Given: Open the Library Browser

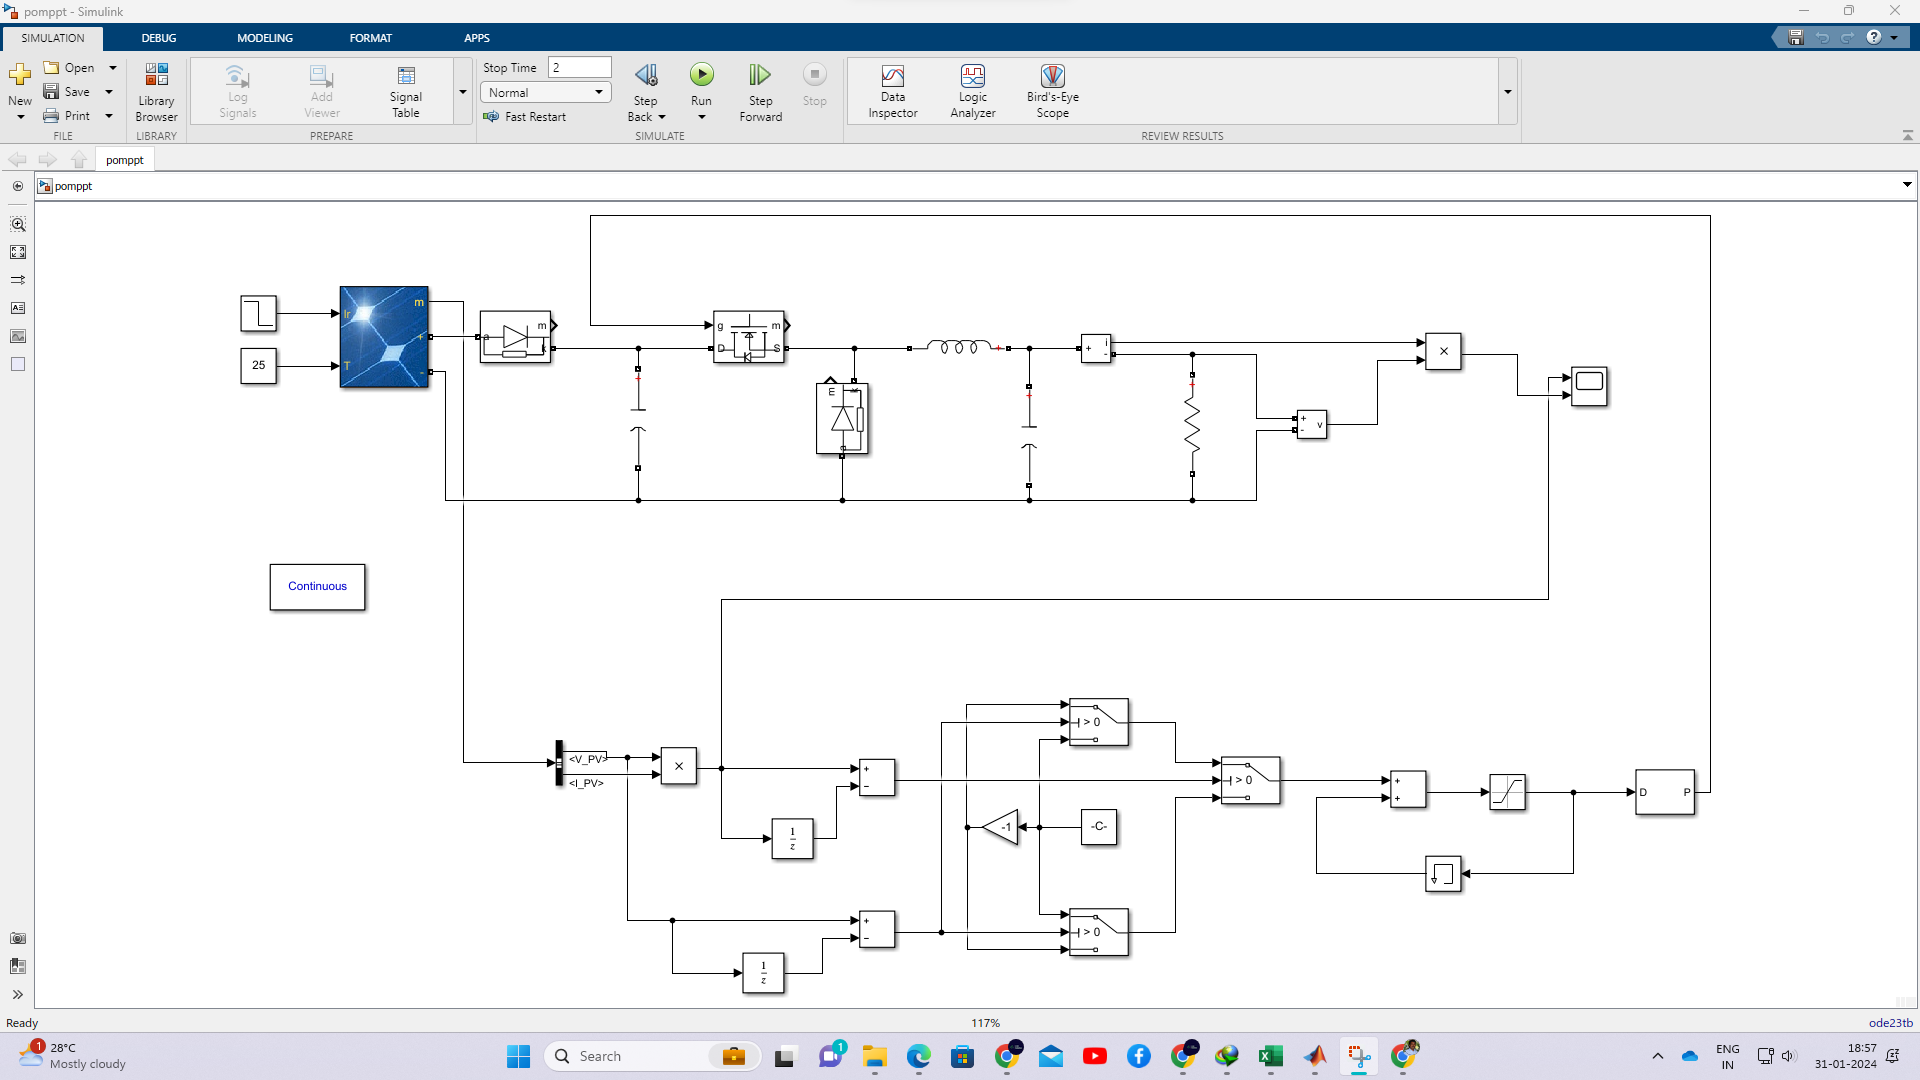Looking at the screenshot, I should coord(156,90).
